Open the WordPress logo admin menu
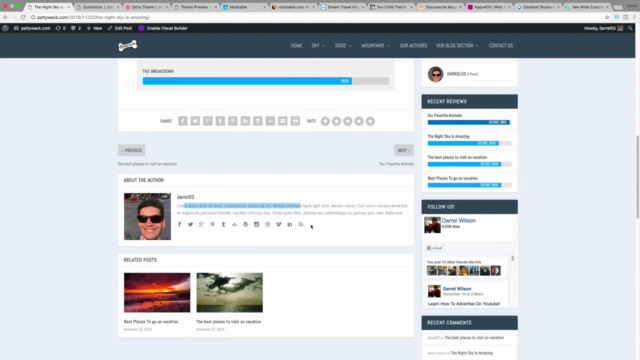The image size is (640, 360). pos(5,28)
